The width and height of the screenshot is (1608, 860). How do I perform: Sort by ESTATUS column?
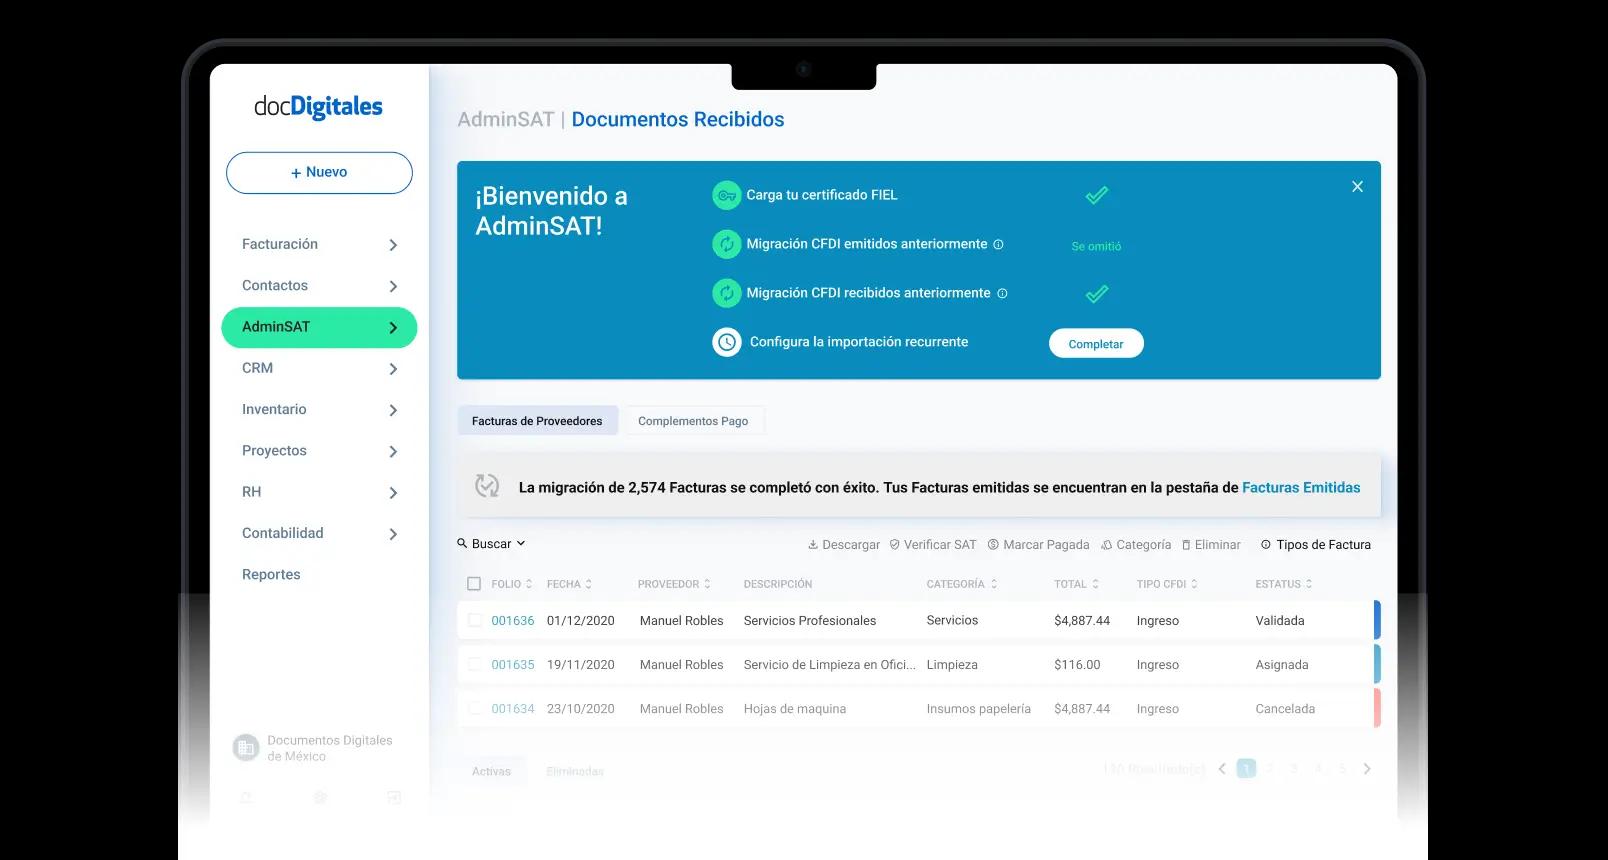(x=1284, y=584)
